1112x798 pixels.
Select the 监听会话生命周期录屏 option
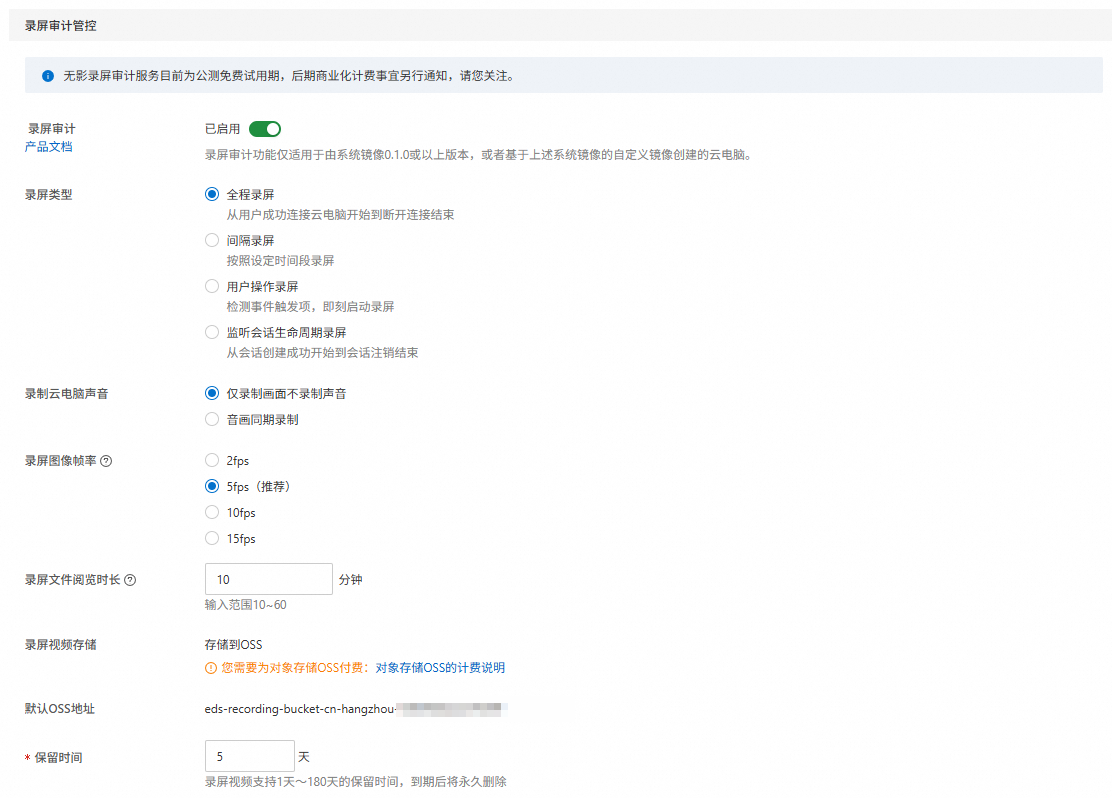(211, 331)
